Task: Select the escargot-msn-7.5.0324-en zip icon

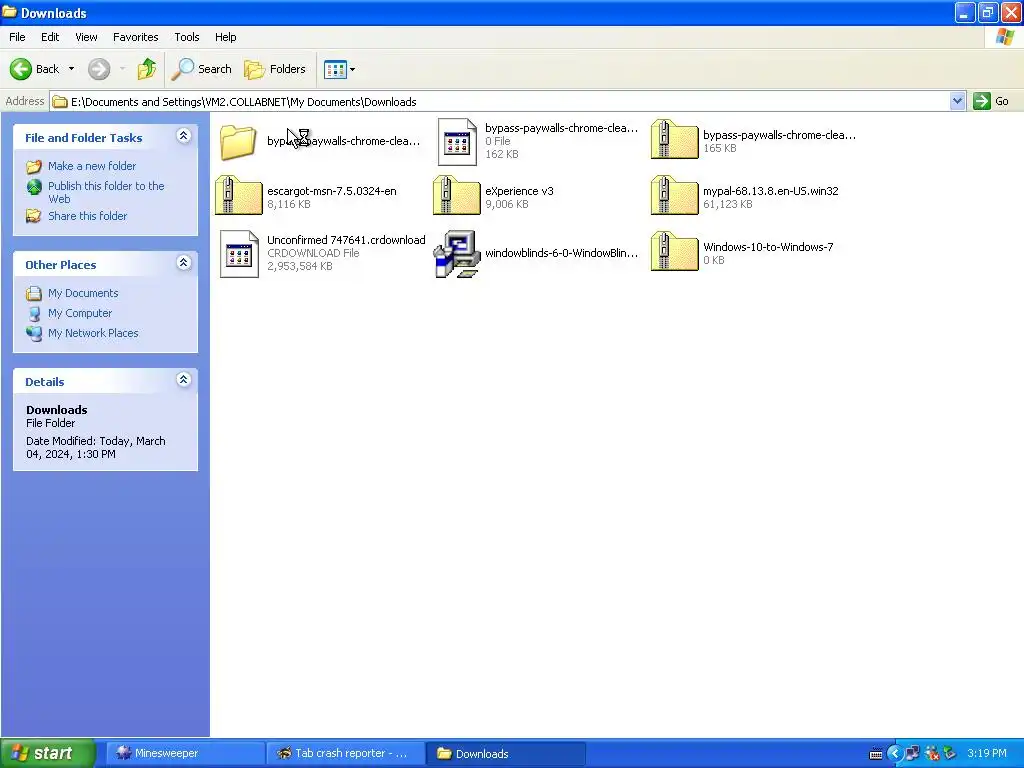Action: click(x=239, y=195)
